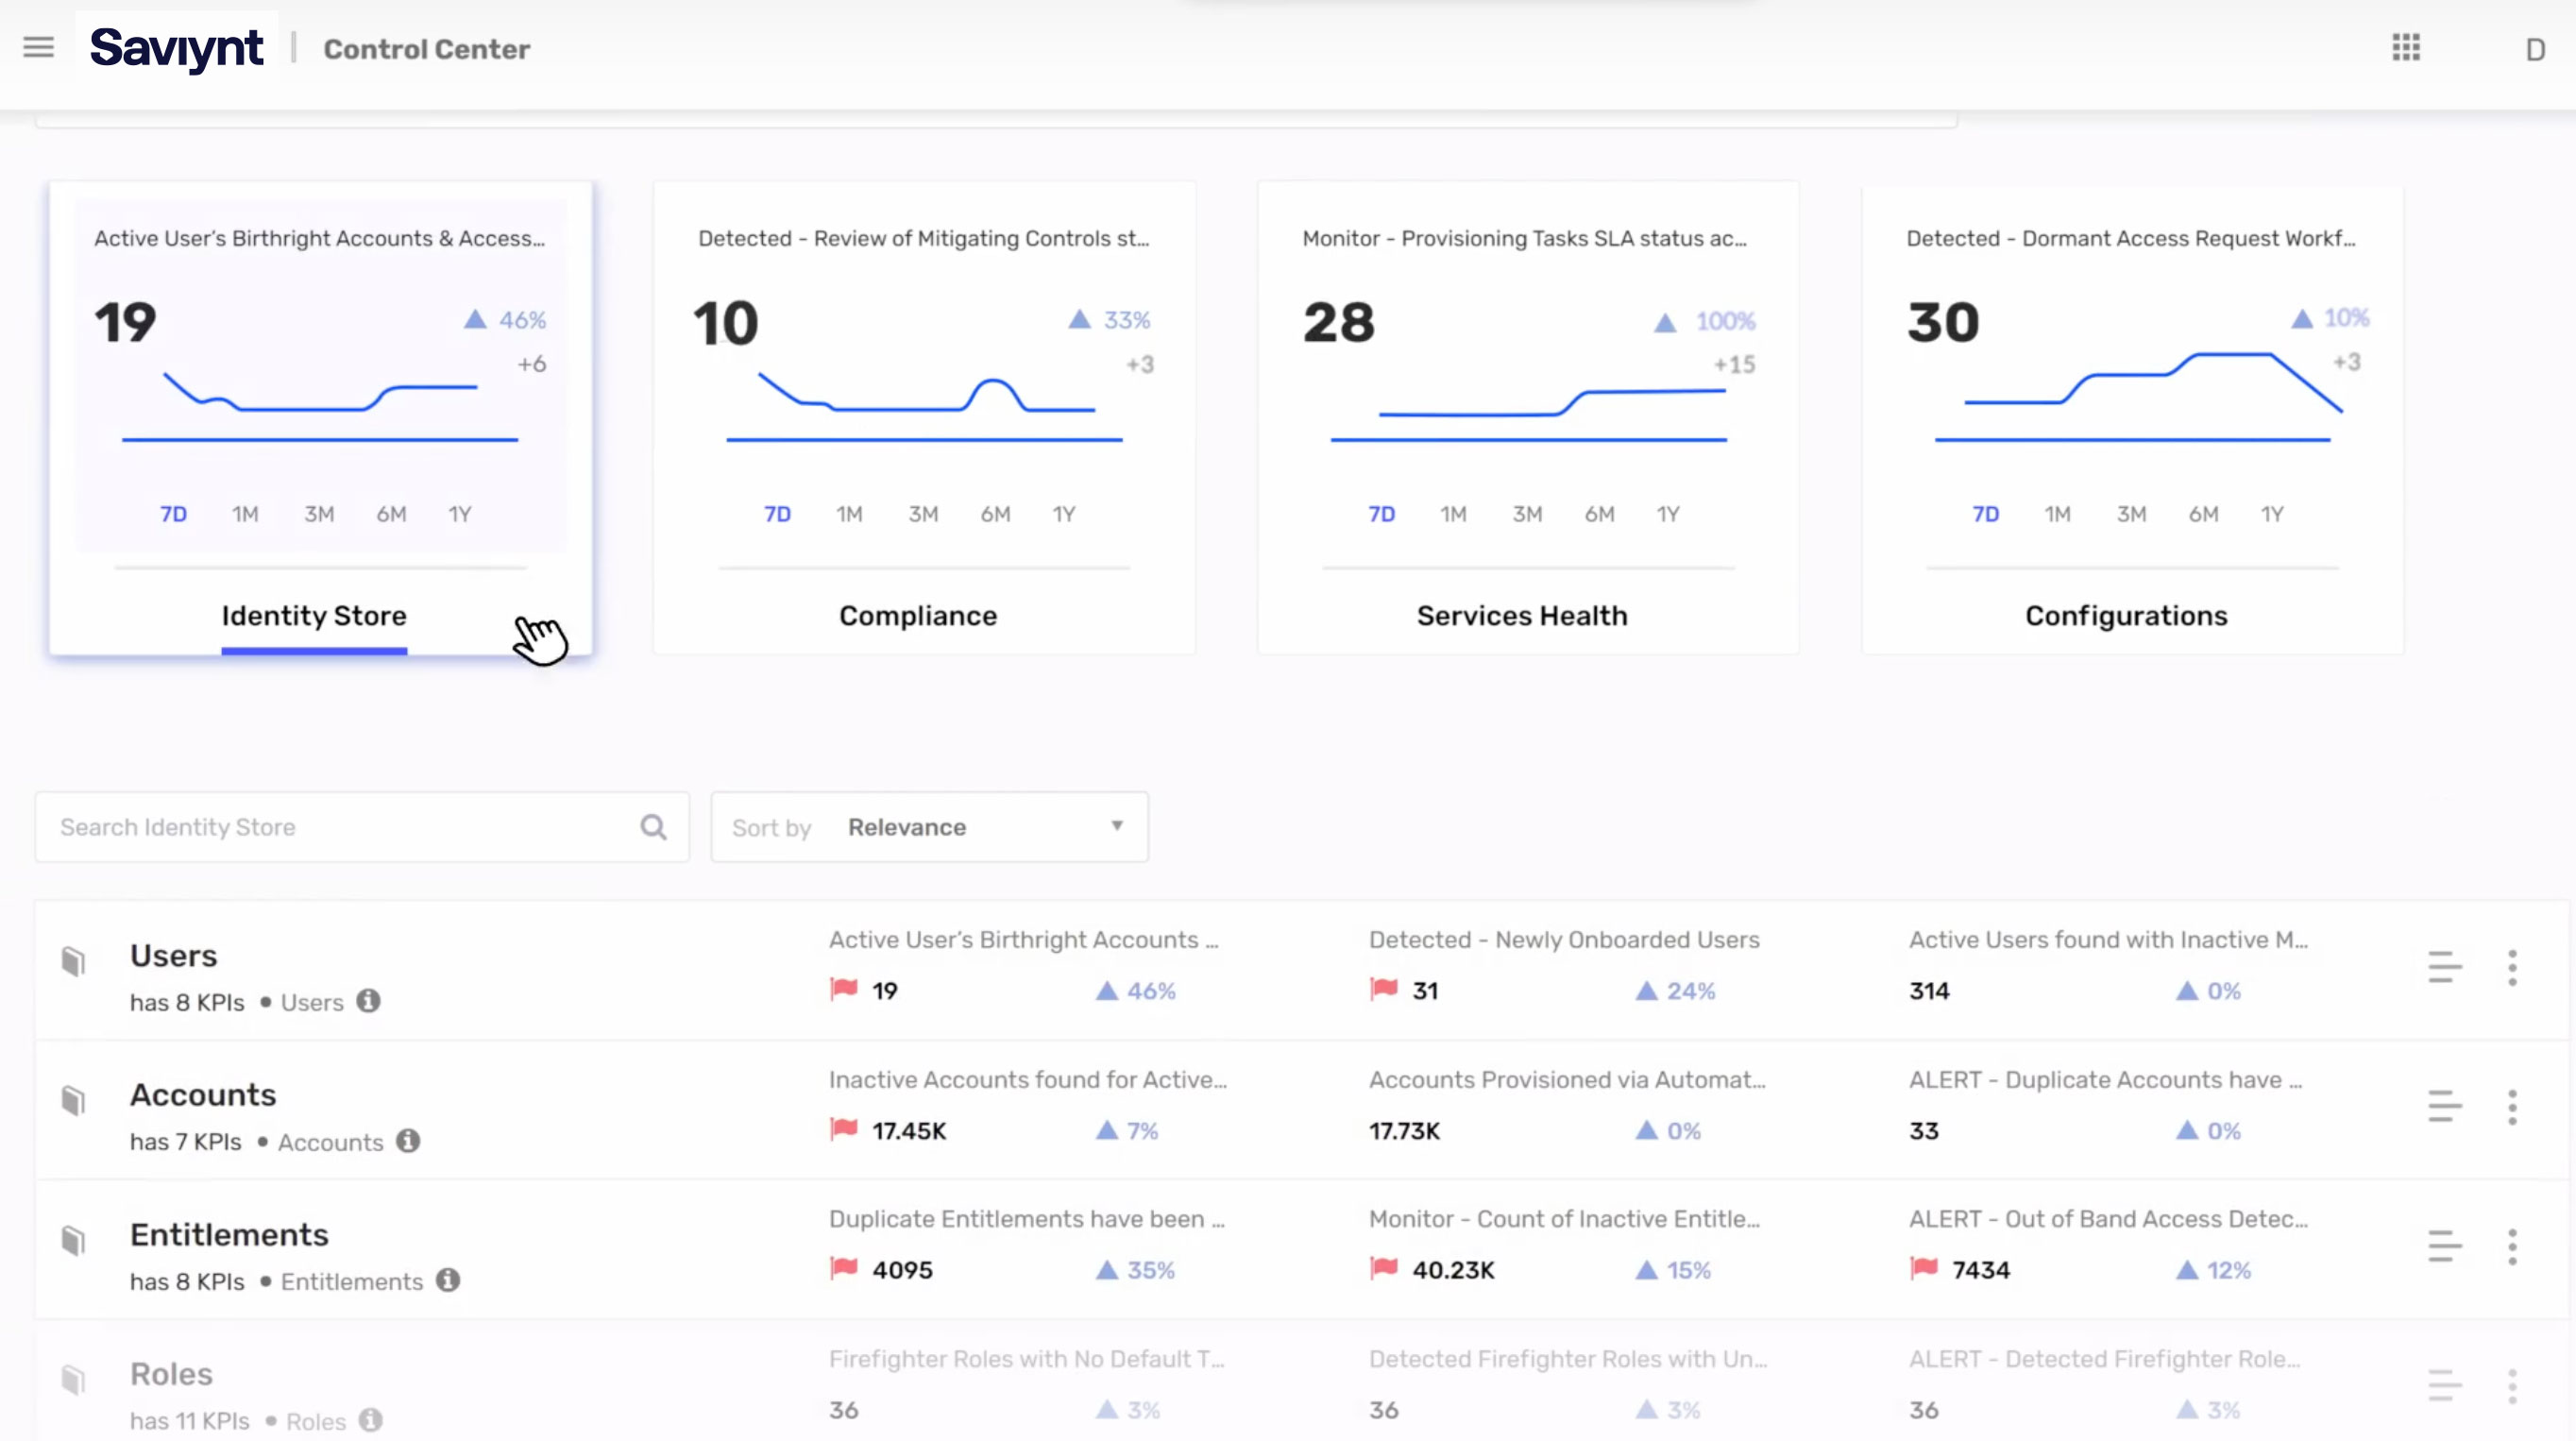Click the Search Identity Store field
The image size is (2576, 1441).
(340, 827)
